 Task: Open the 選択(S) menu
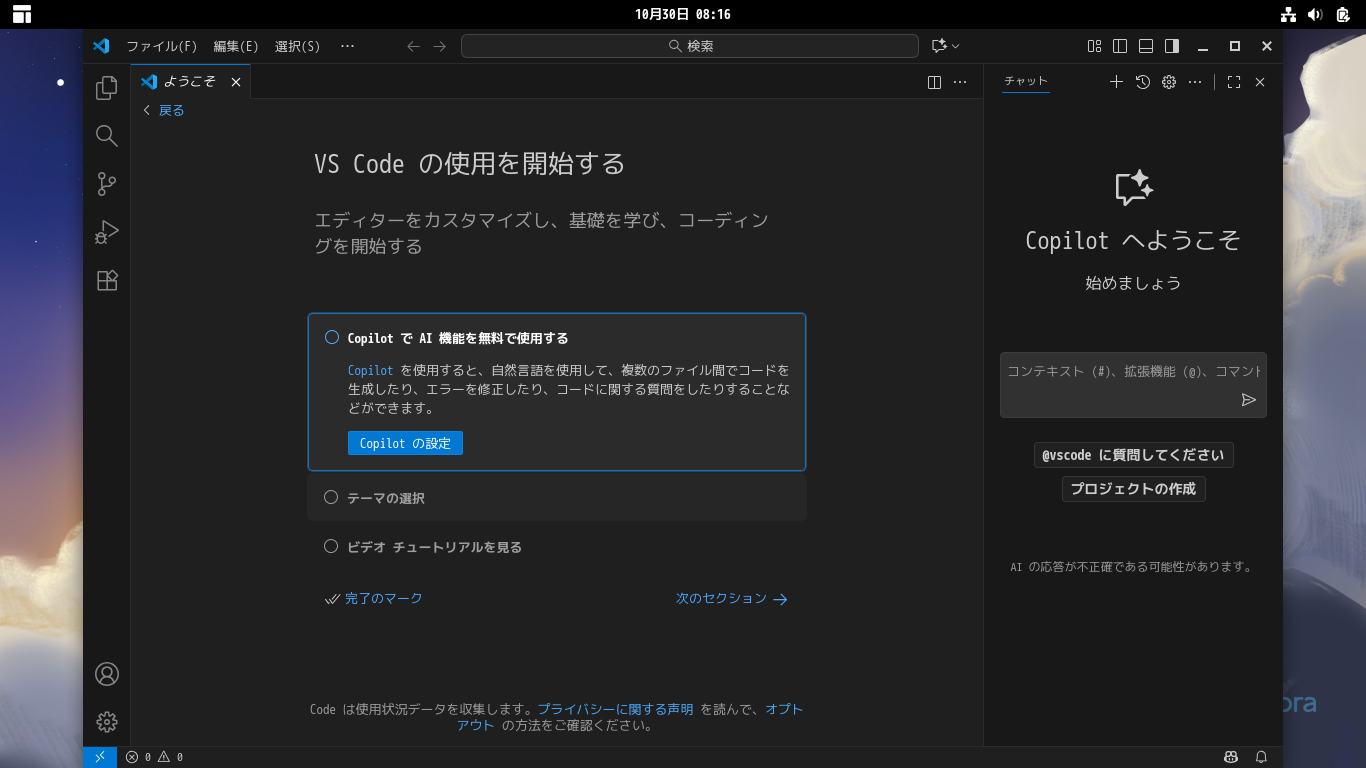click(298, 46)
